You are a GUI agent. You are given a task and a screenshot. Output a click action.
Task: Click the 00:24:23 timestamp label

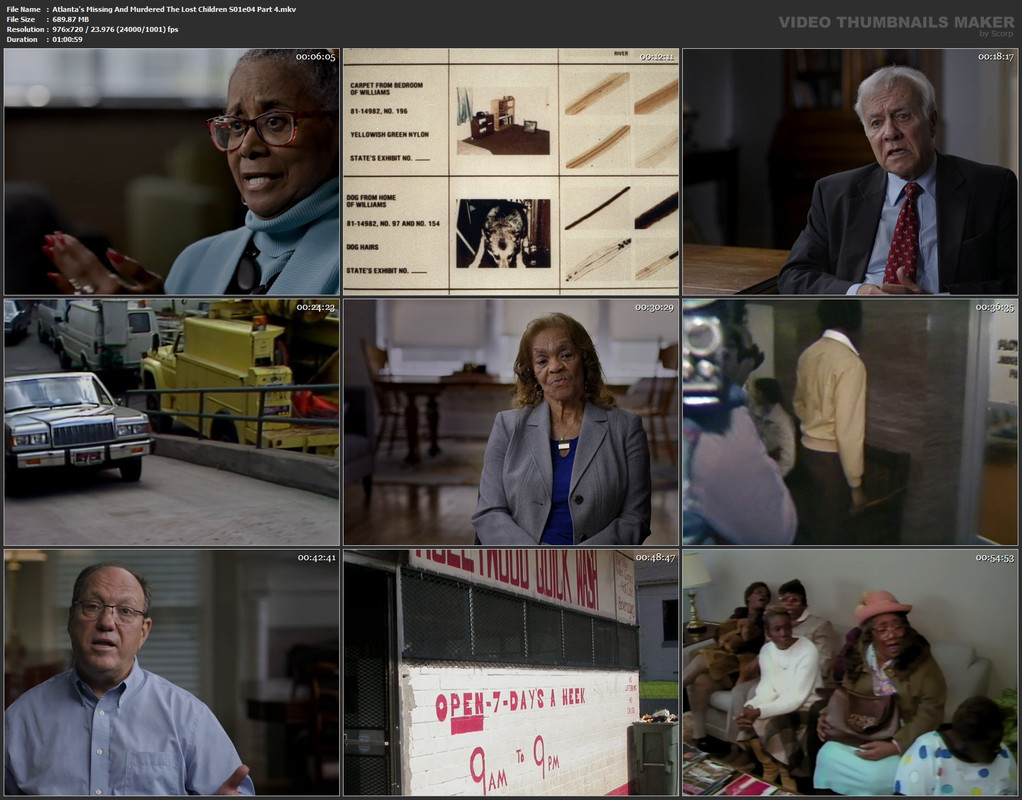(x=315, y=307)
